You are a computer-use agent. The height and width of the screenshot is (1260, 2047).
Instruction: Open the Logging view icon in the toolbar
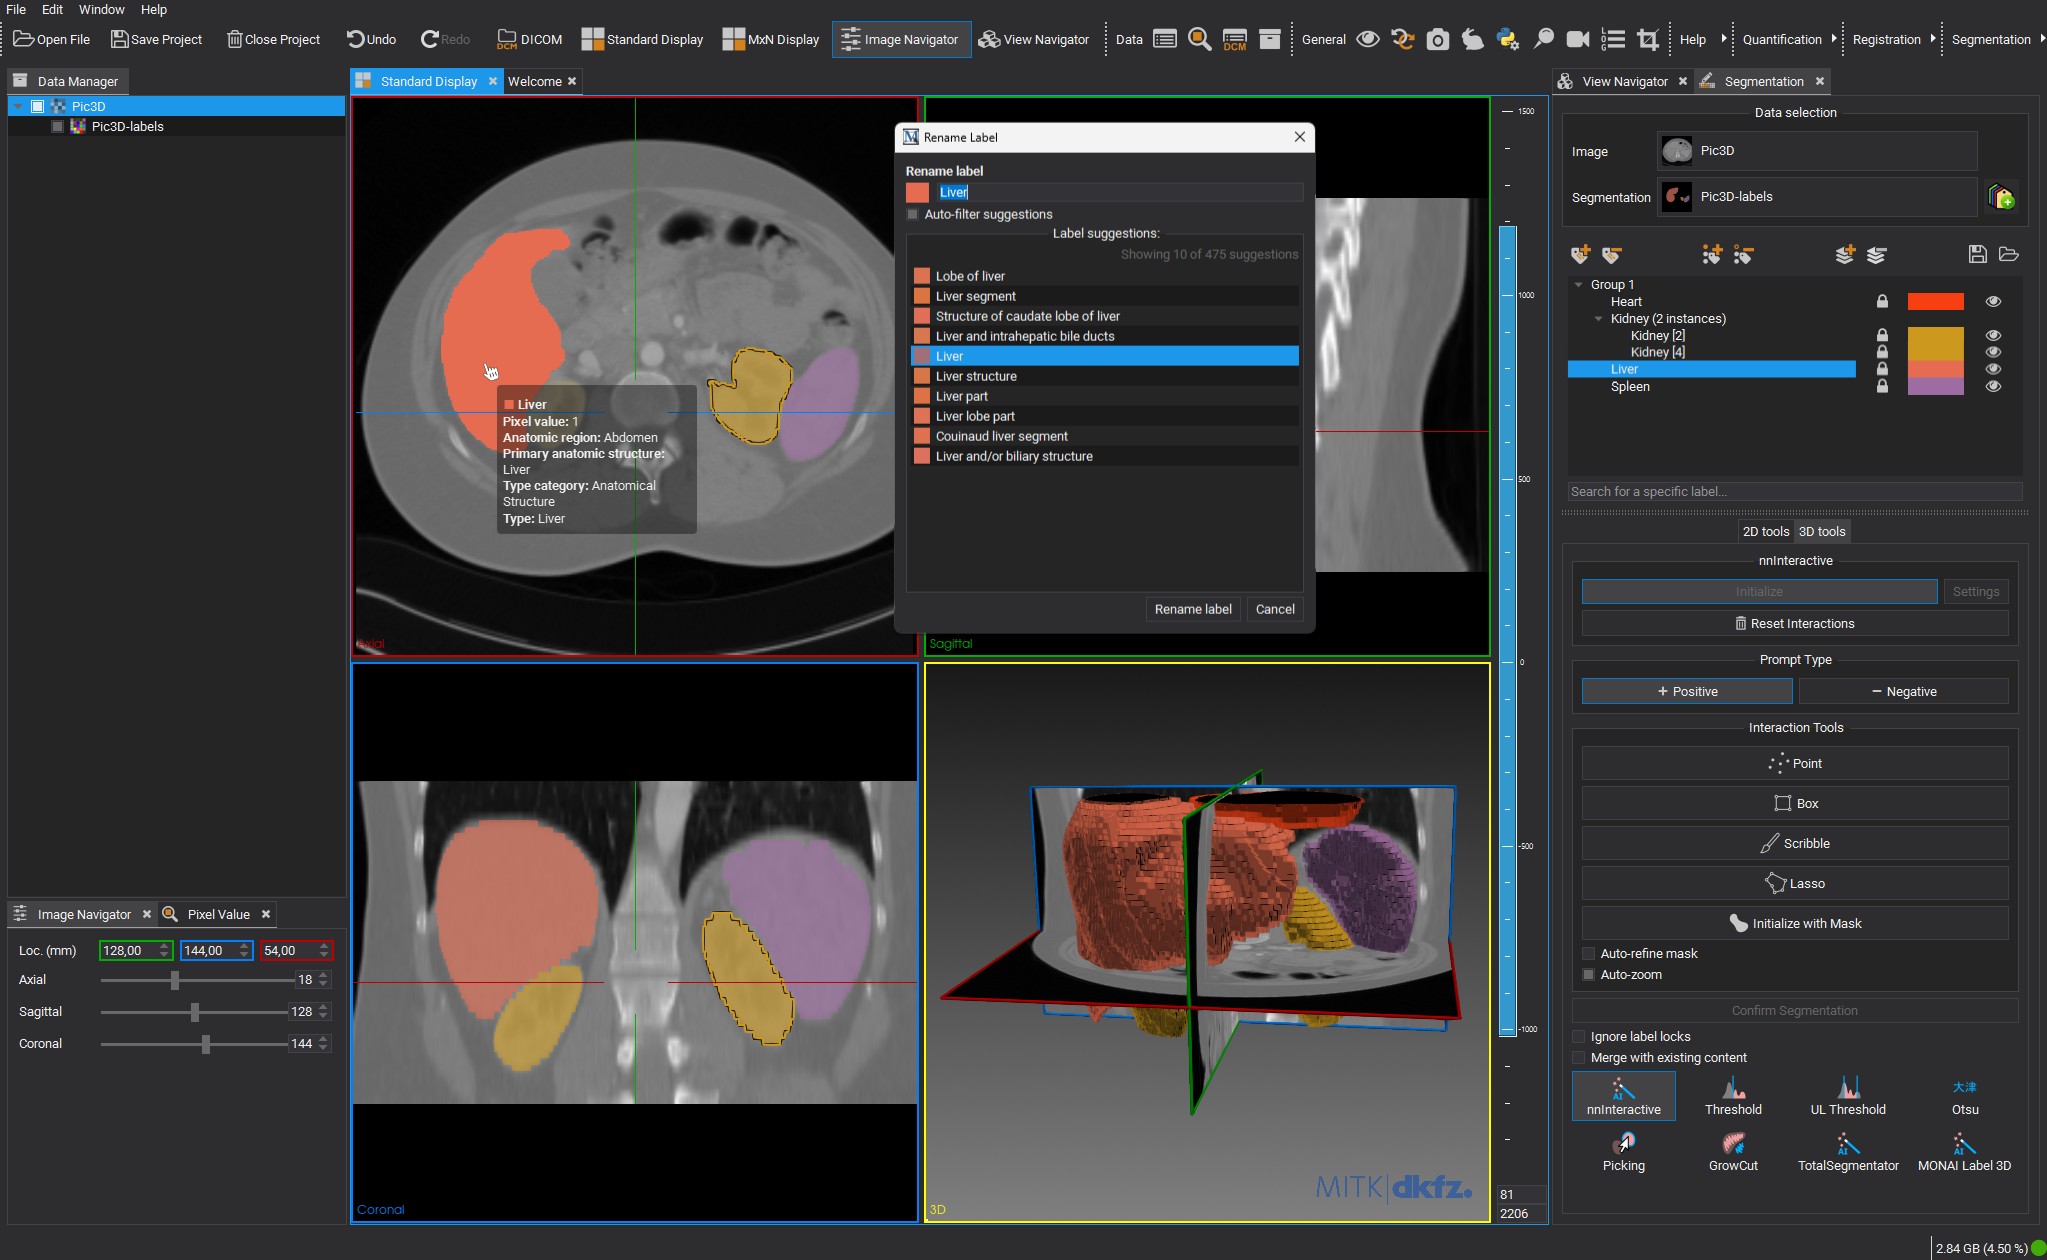(1612, 40)
